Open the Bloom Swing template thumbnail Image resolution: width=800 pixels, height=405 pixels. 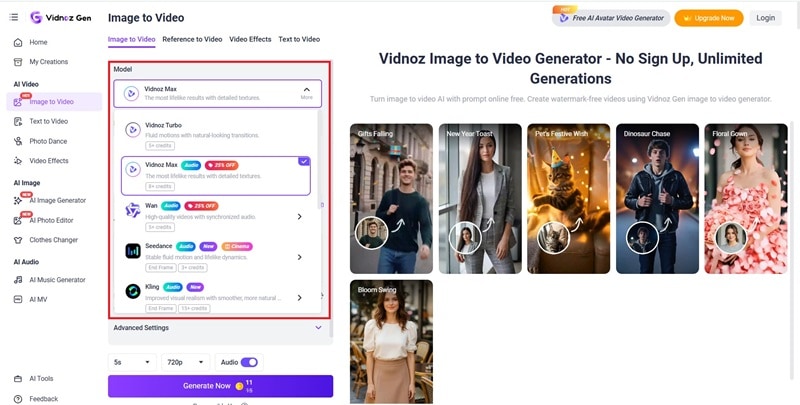(x=391, y=342)
